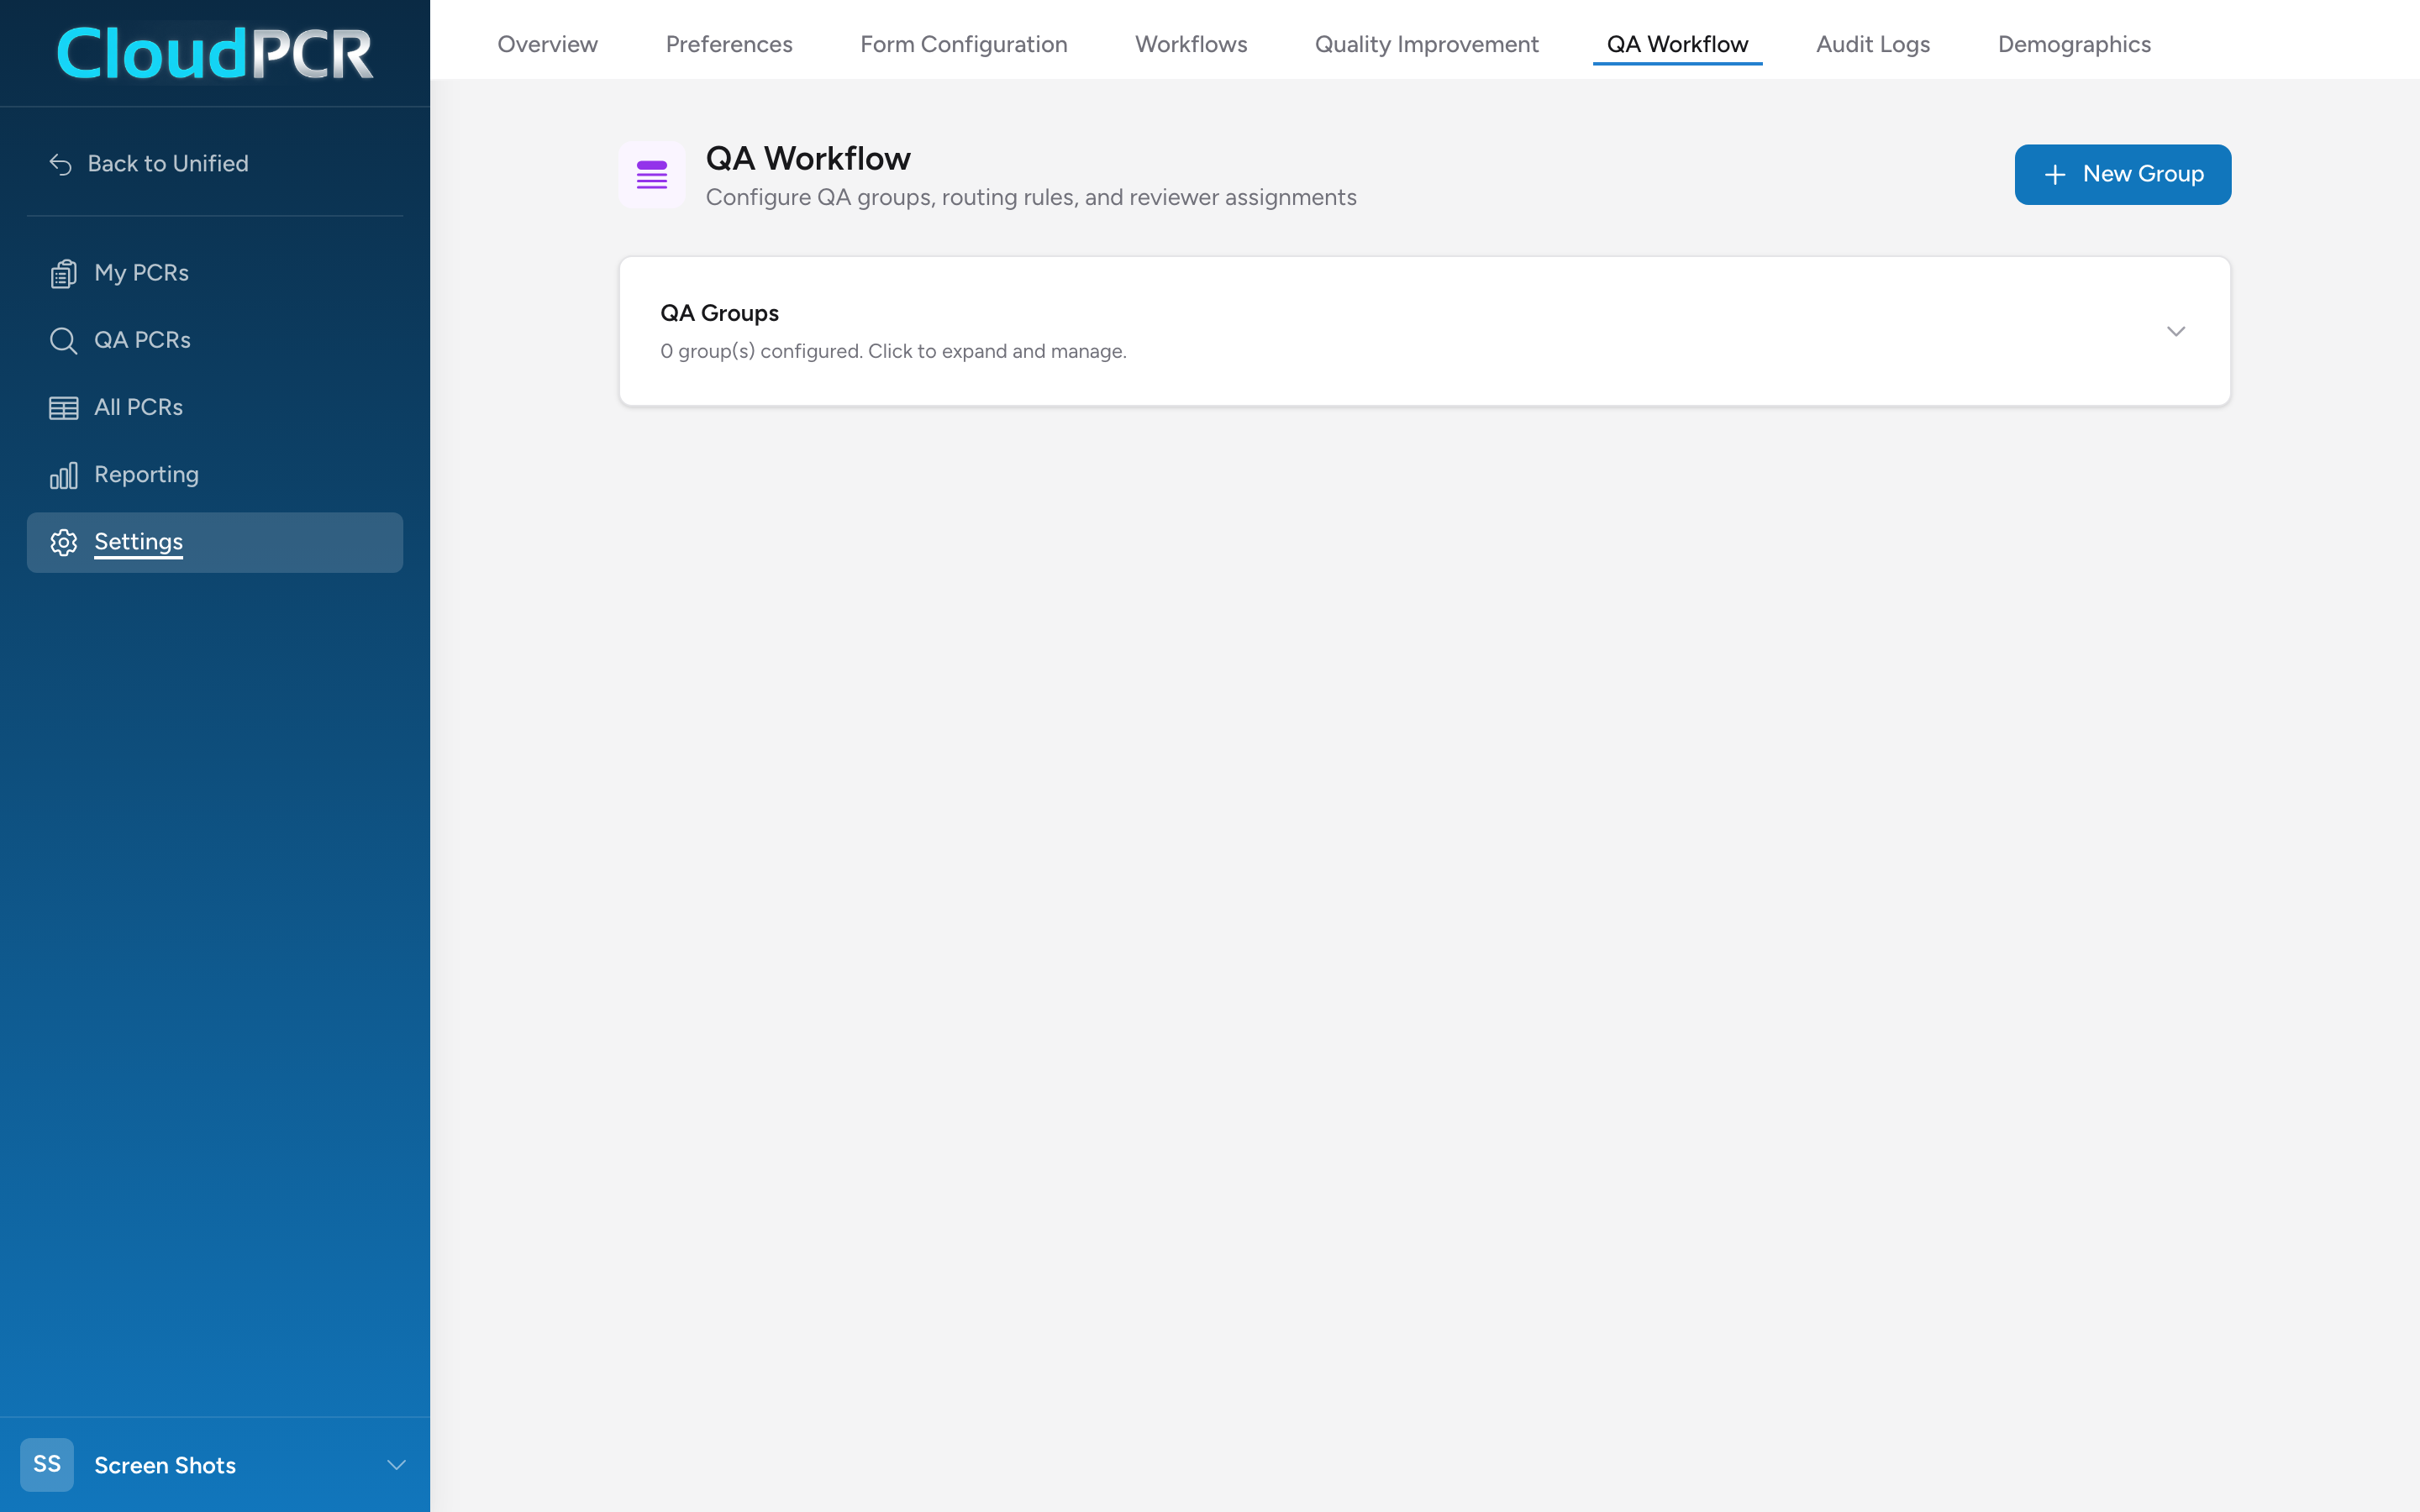Image resolution: width=2420 pixels, height=1512 pixels.
Task: Click the My PCRs clipboard icon
Action: pyautogui.click(x=63, y=273)
